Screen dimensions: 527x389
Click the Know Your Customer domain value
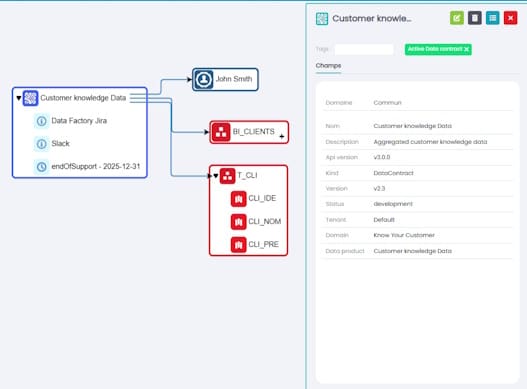404,235
